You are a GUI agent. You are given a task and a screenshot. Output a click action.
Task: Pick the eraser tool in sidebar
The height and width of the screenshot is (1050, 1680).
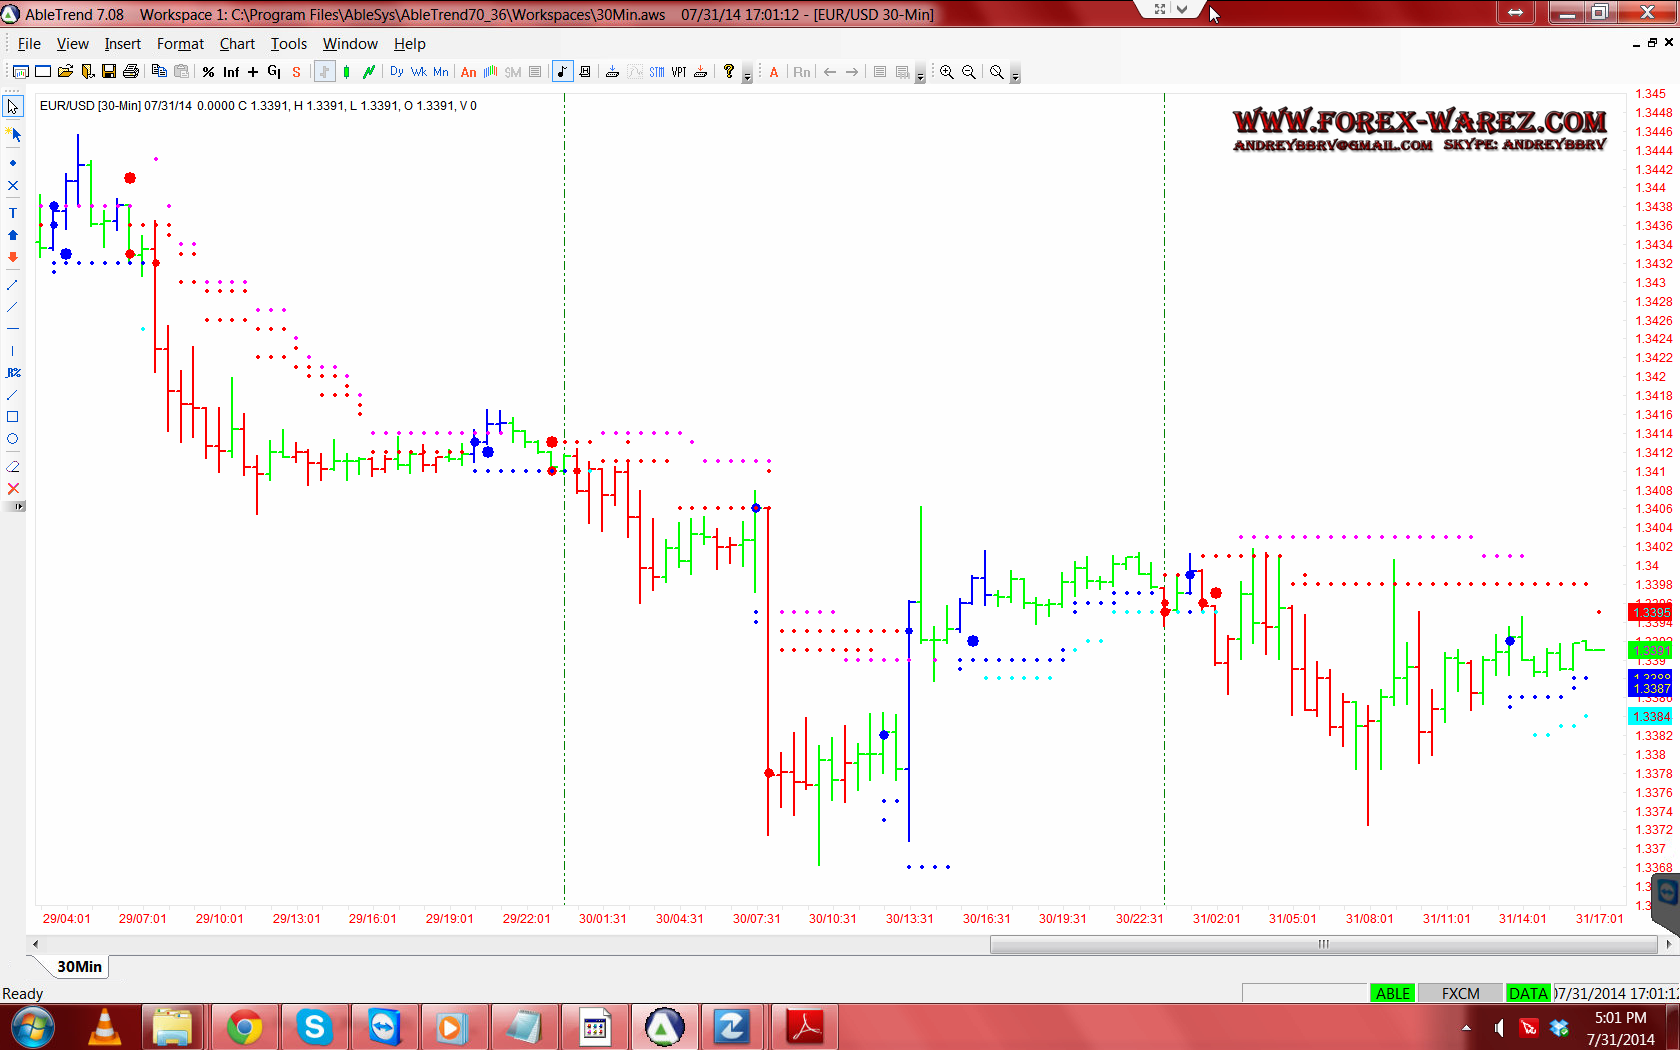pyautogui.click(x=13, y=467)
